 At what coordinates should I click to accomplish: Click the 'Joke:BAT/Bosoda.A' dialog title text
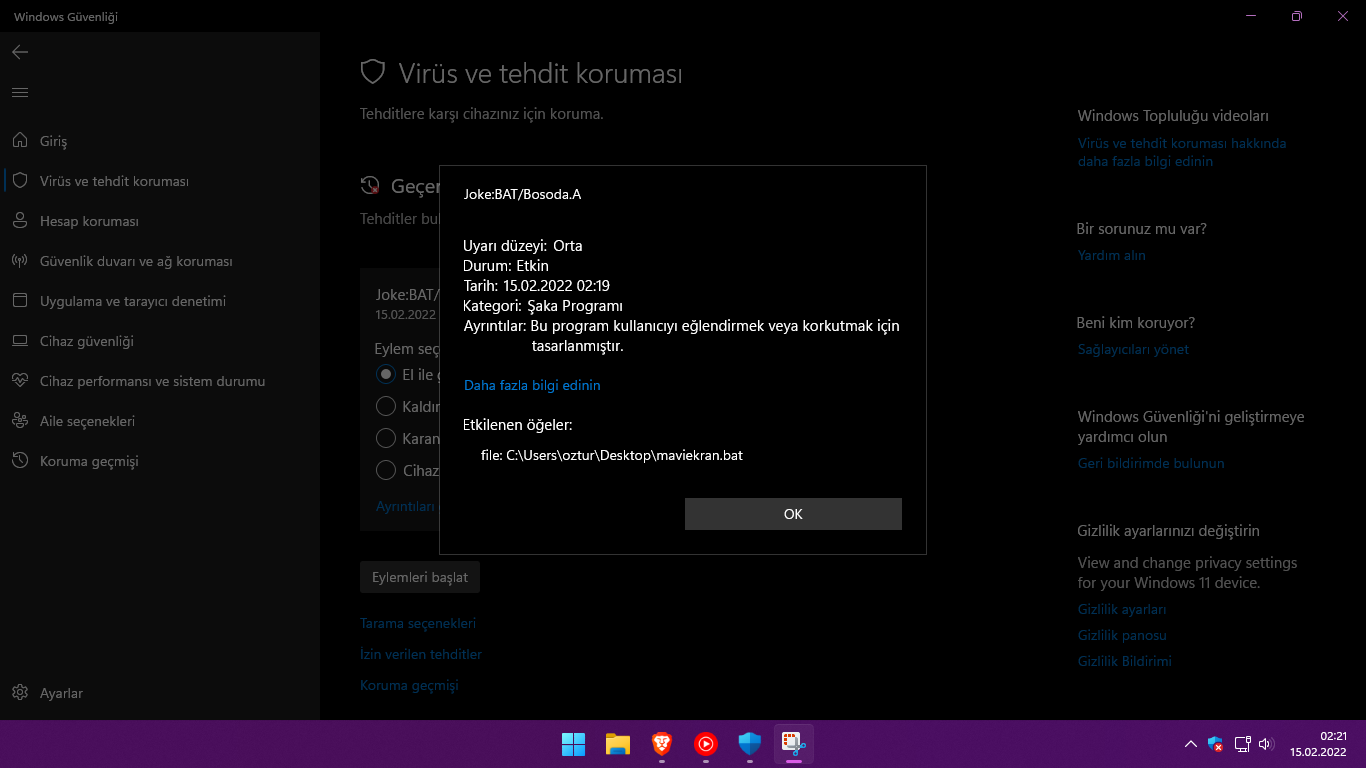(x=522, y=194)
